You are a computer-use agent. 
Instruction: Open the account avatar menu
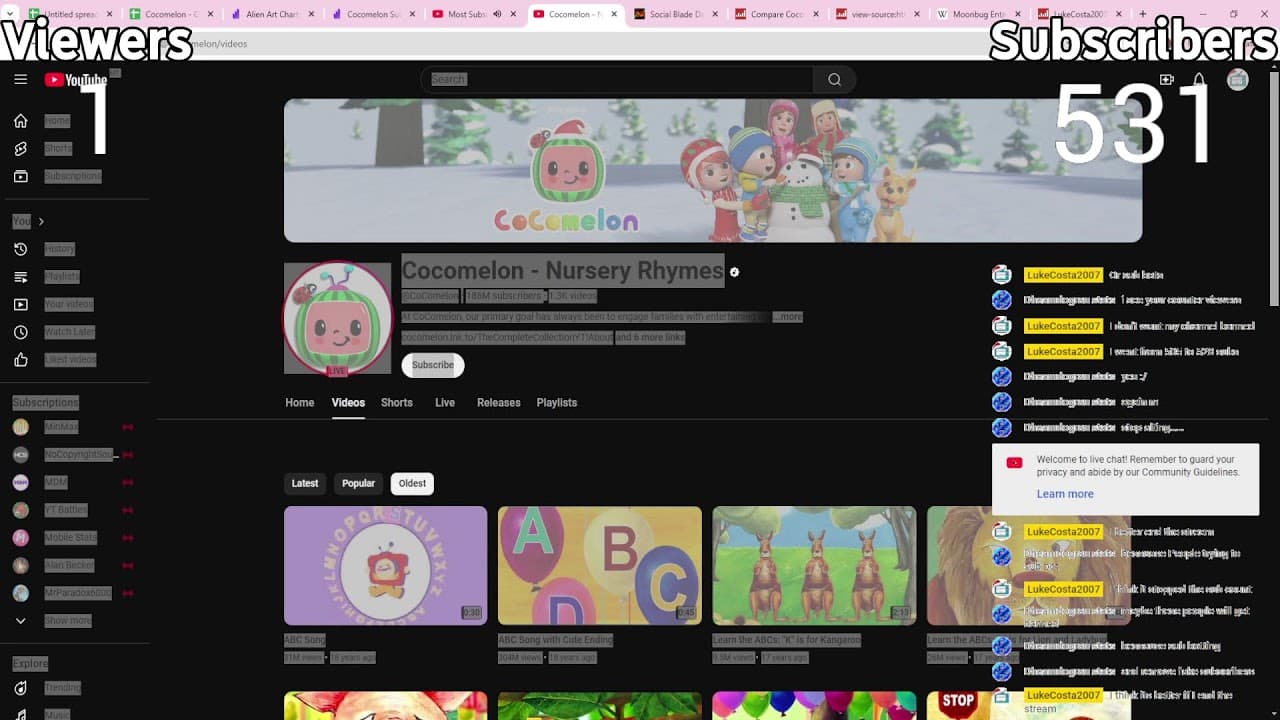click(x=1238, y=80)
